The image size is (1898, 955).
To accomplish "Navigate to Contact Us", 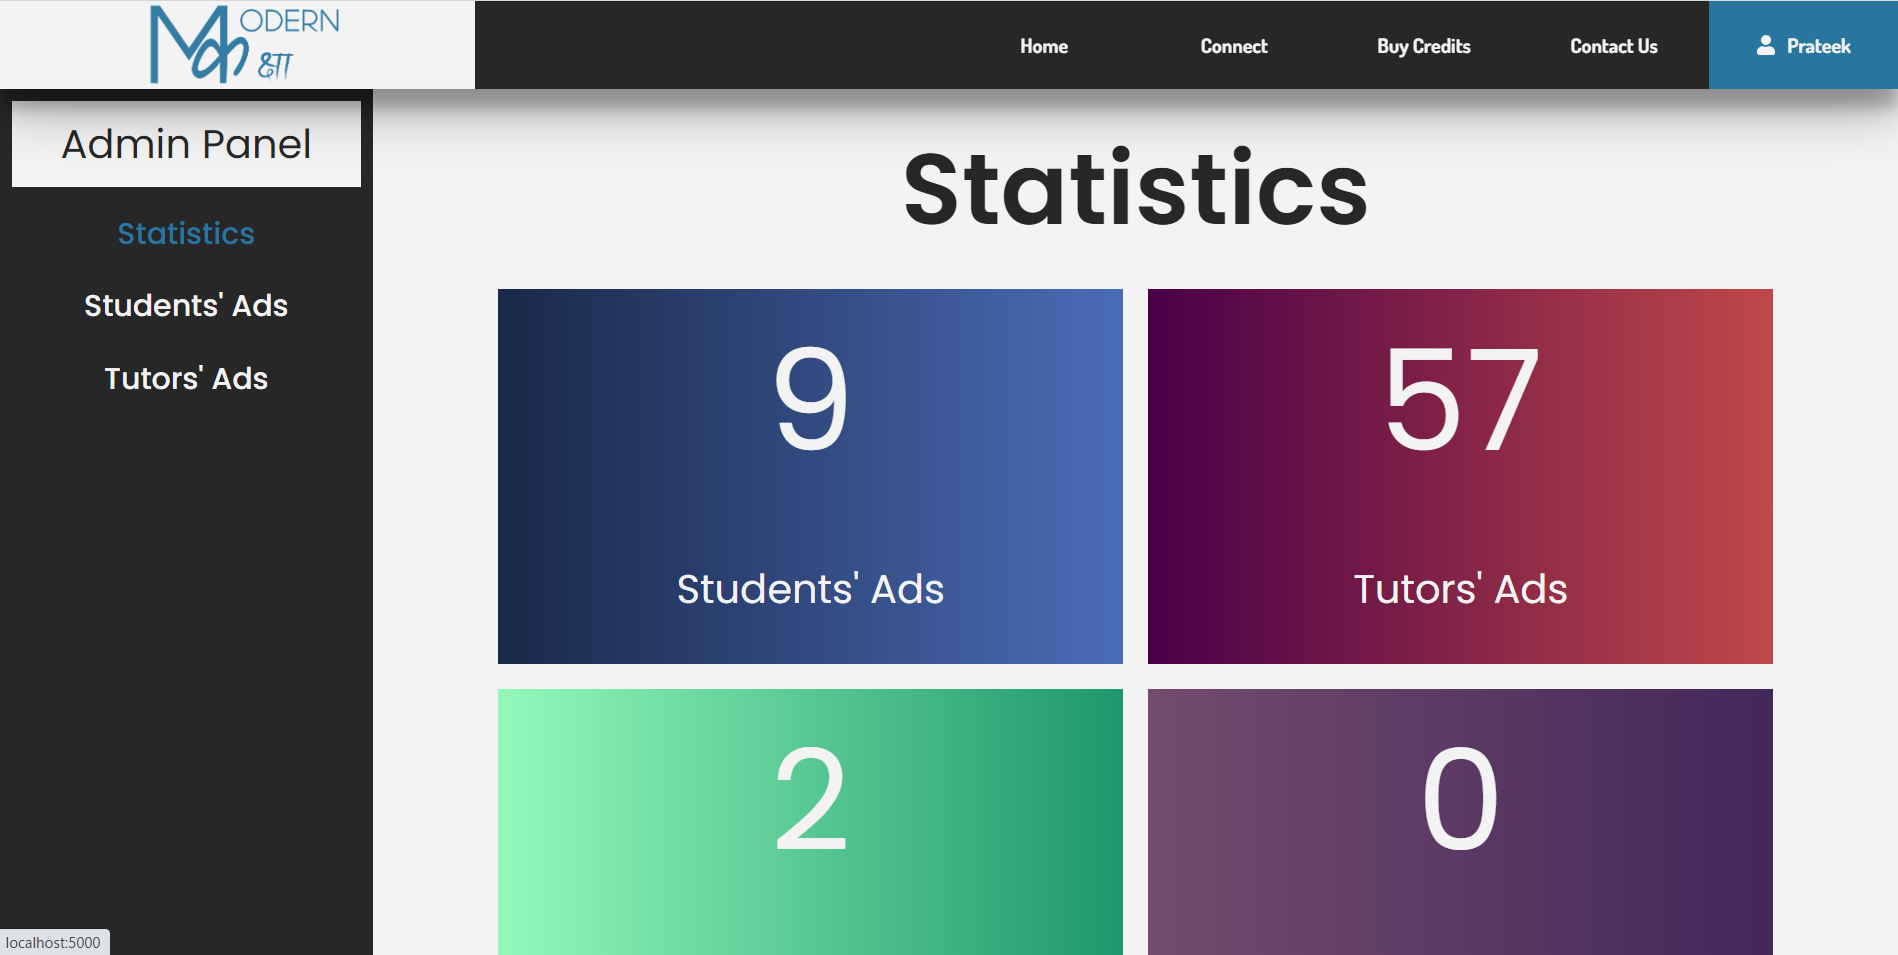I will coord(1614,46).
